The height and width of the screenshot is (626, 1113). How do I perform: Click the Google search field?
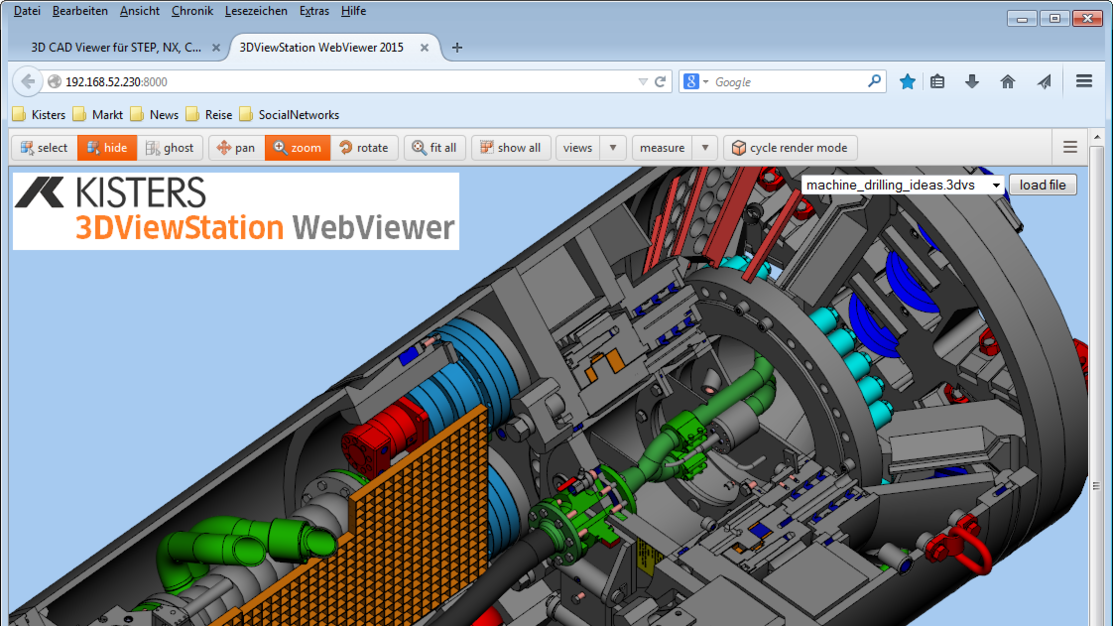pyautogui.click(x=788, y=82)
